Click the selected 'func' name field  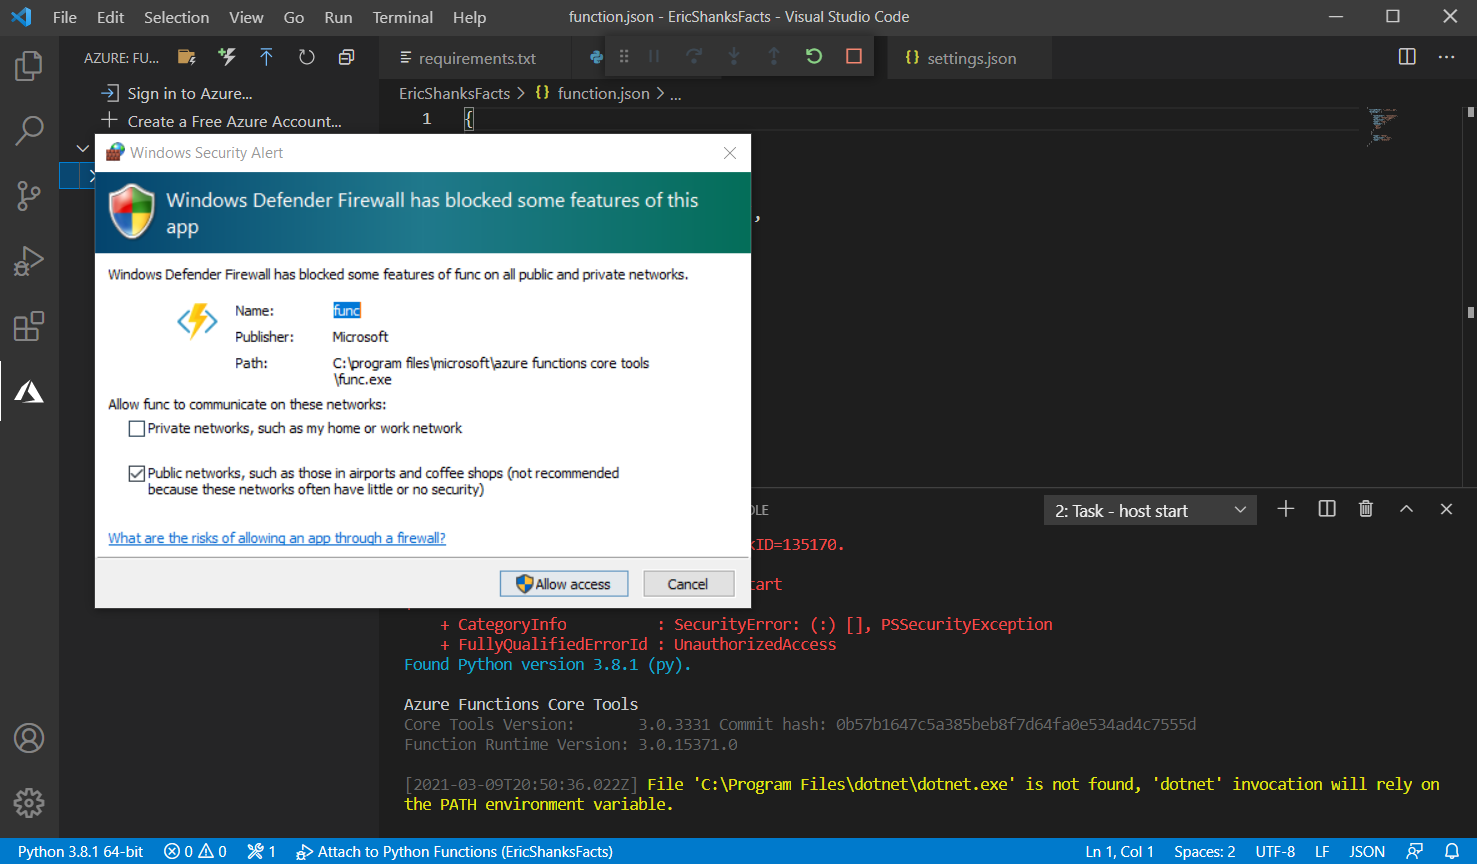click(347, 311)
